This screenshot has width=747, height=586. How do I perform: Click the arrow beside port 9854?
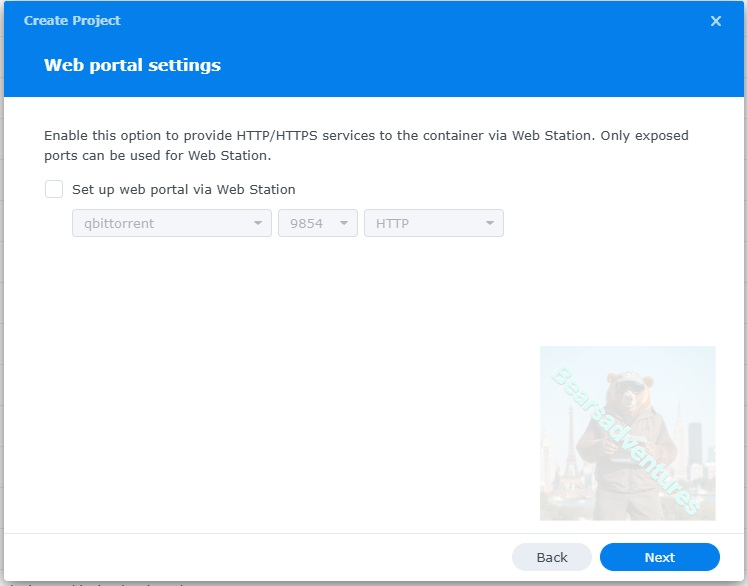click(344, 223)
